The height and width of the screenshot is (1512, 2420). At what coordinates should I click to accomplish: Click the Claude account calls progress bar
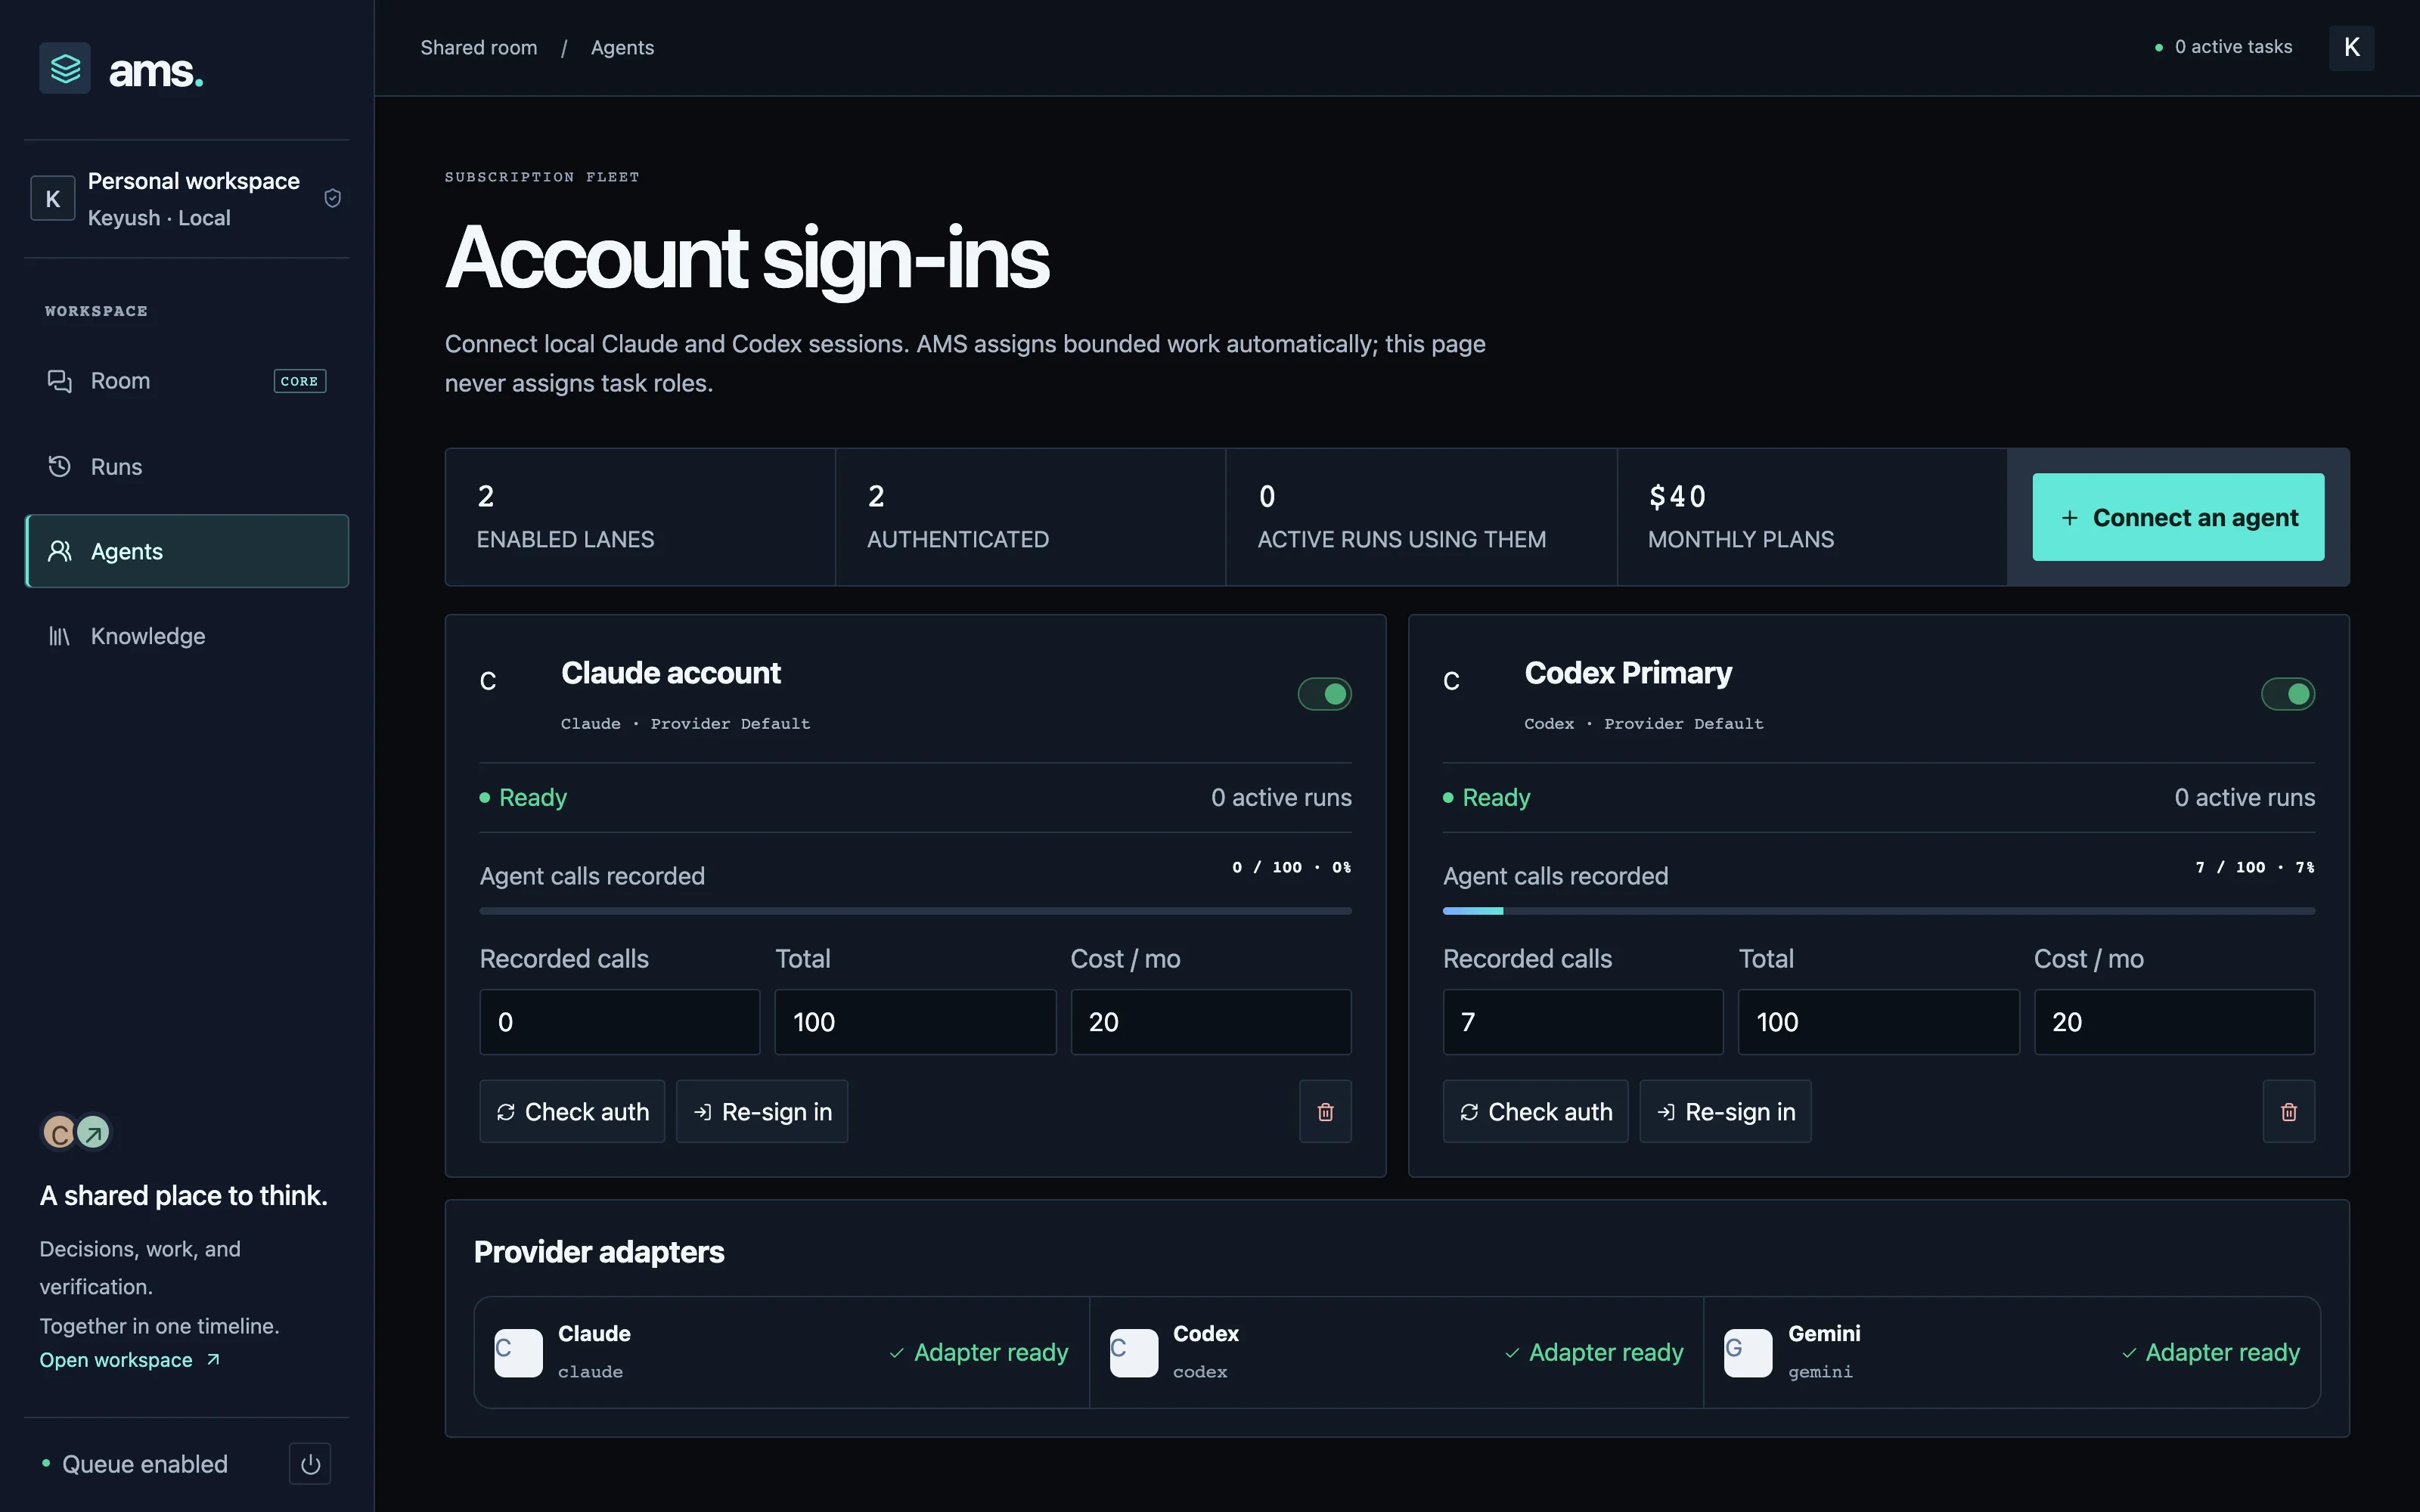coord(916,911)
